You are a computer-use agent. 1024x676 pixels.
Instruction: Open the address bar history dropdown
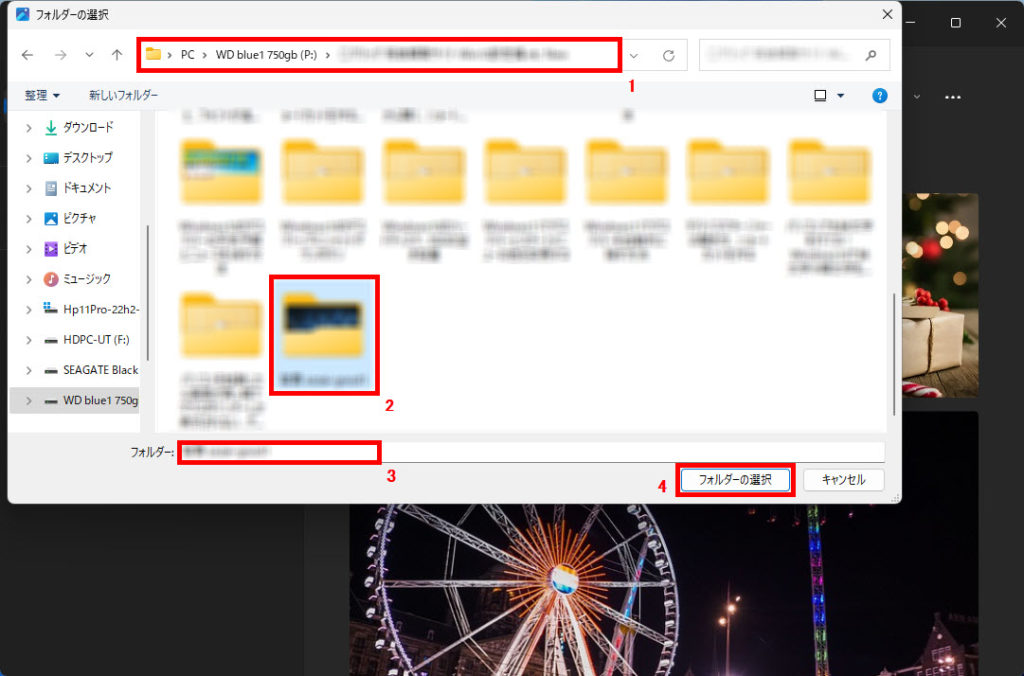point(633,55)
